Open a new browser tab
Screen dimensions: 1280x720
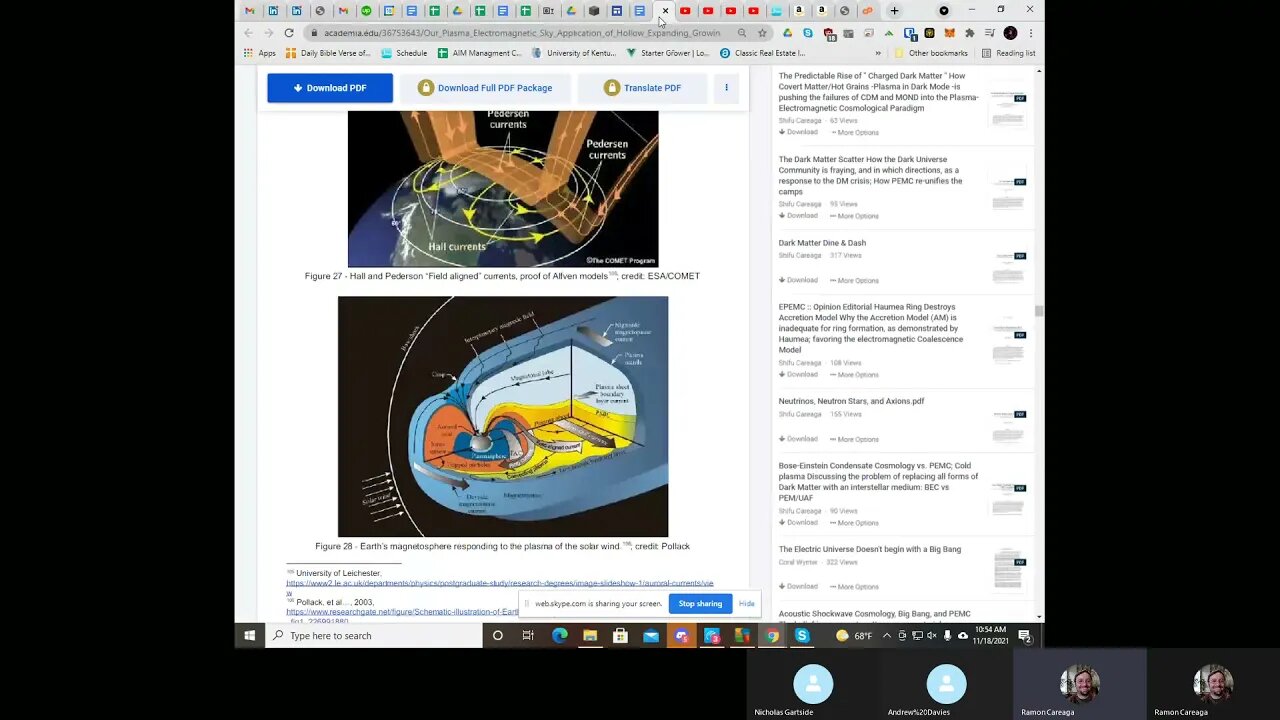click(x=894, y=11)
